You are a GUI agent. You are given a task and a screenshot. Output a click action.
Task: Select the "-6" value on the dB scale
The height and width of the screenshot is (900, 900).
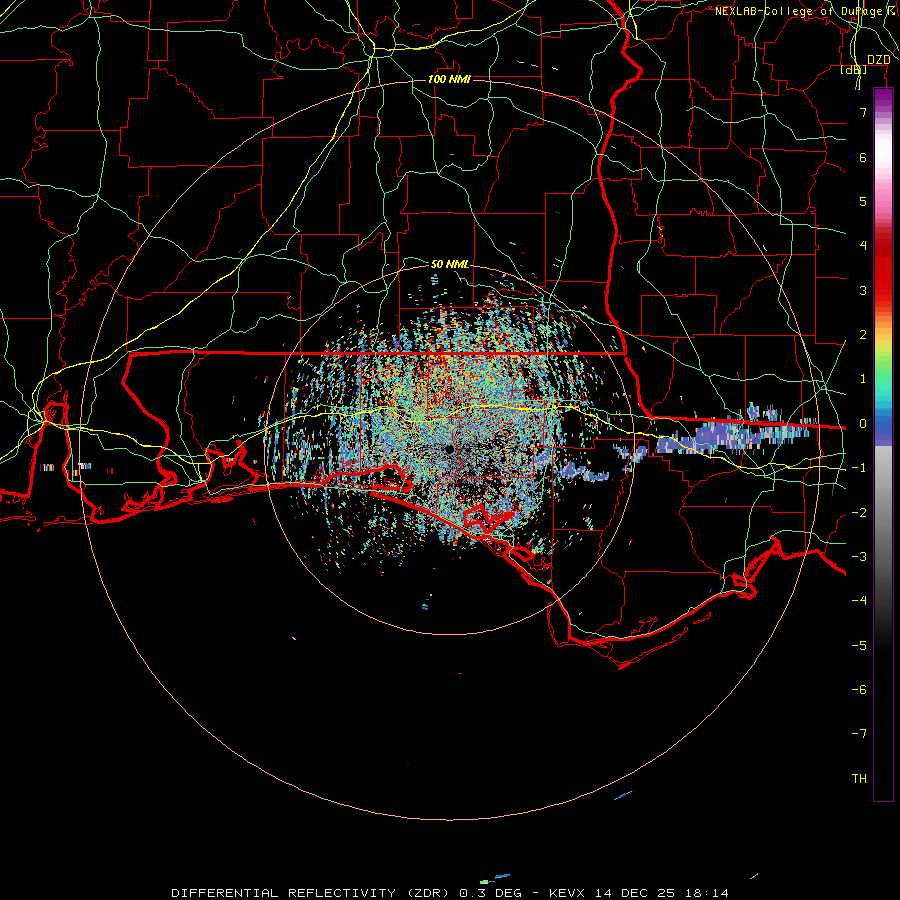pyautogui.click(x=859, y=690)
